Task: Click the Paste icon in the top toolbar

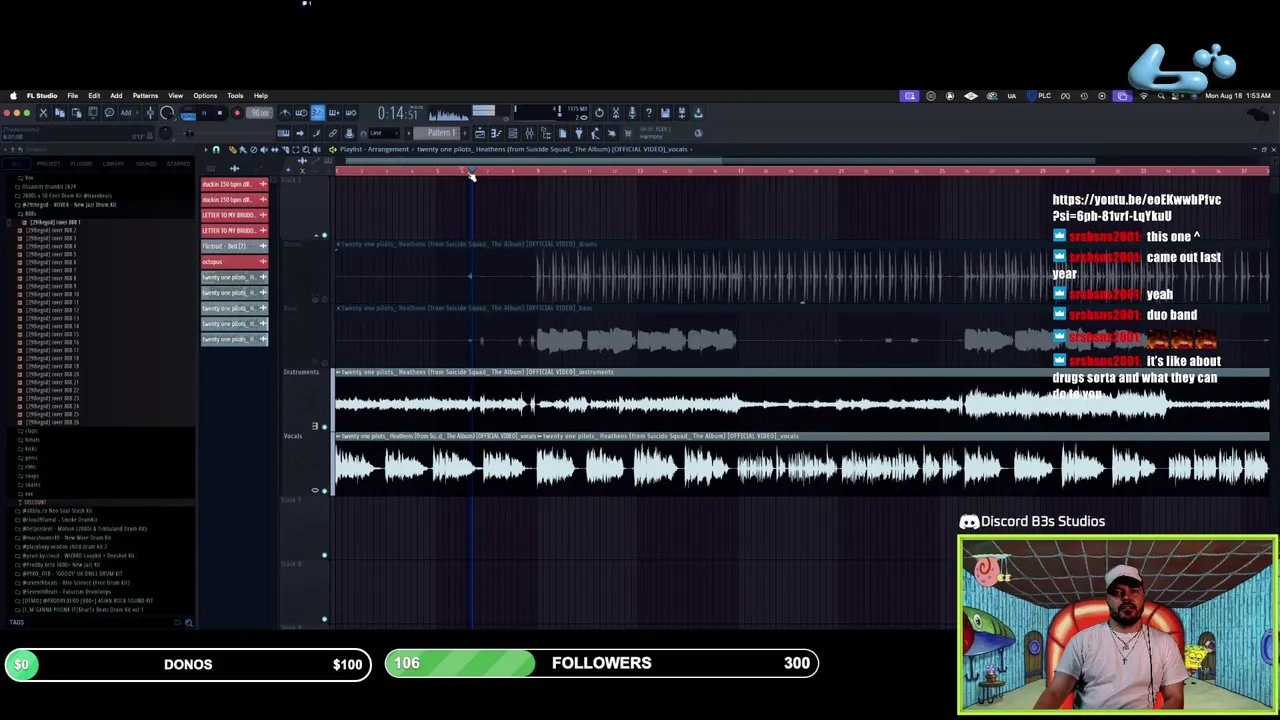Action: 76,113
